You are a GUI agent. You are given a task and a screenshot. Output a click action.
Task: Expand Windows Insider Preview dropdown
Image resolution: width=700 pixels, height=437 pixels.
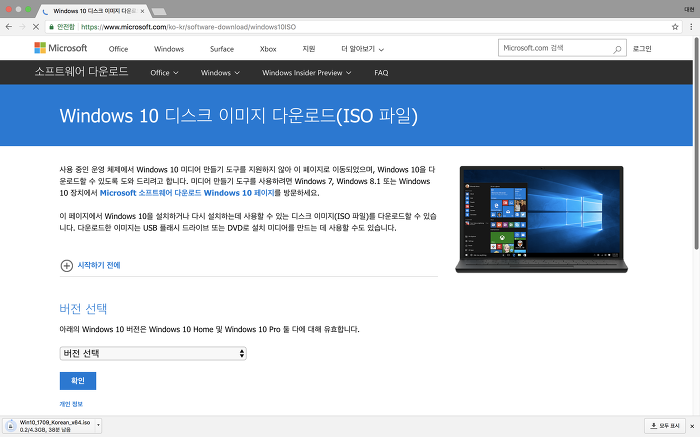[x=307, y=73]
